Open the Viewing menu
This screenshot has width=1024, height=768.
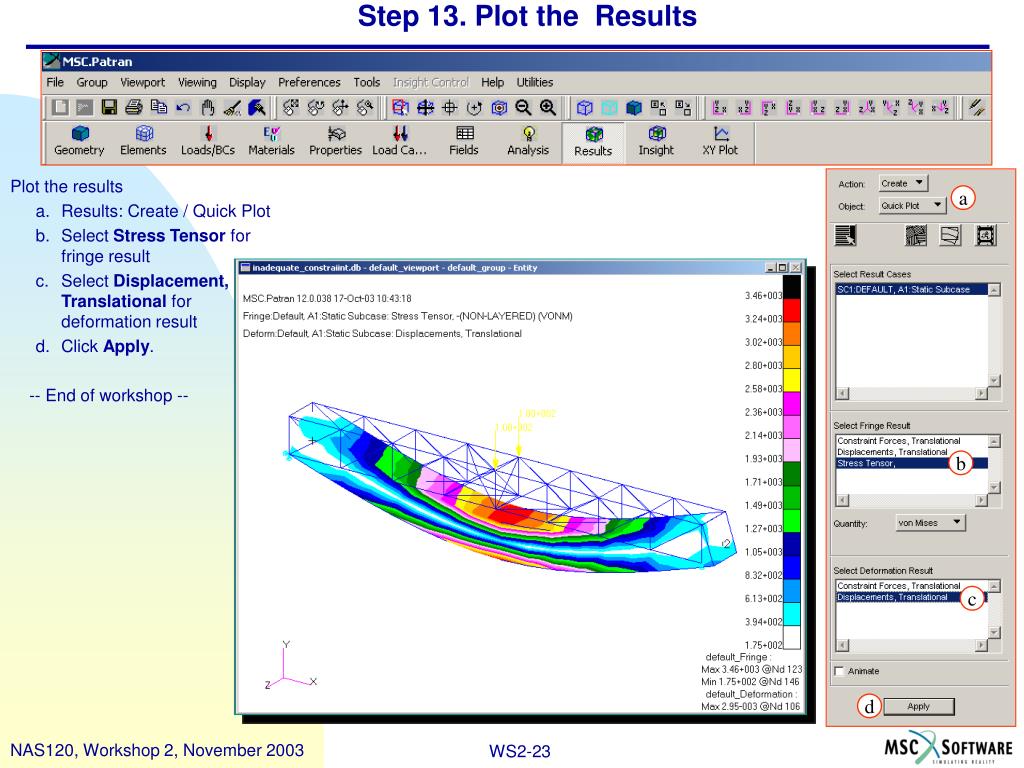[x=197, y=82]
